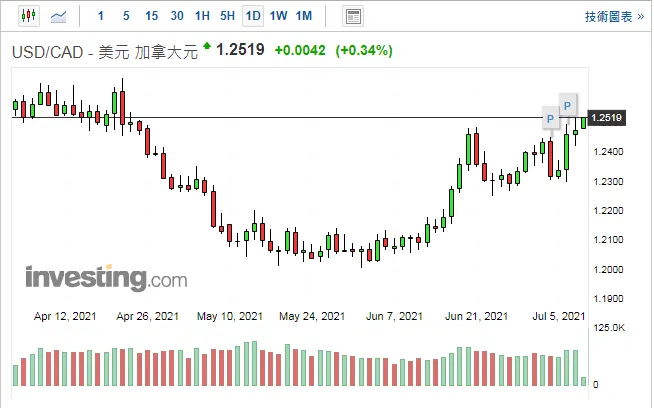Viewport: 654px width, 408px height.
Task: Select the 1M timeframe
Action: pos(304,16)
